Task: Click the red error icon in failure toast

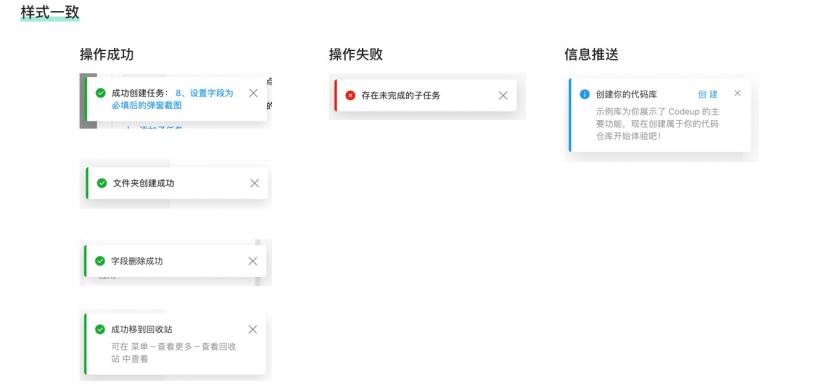Action: (350, 95)
